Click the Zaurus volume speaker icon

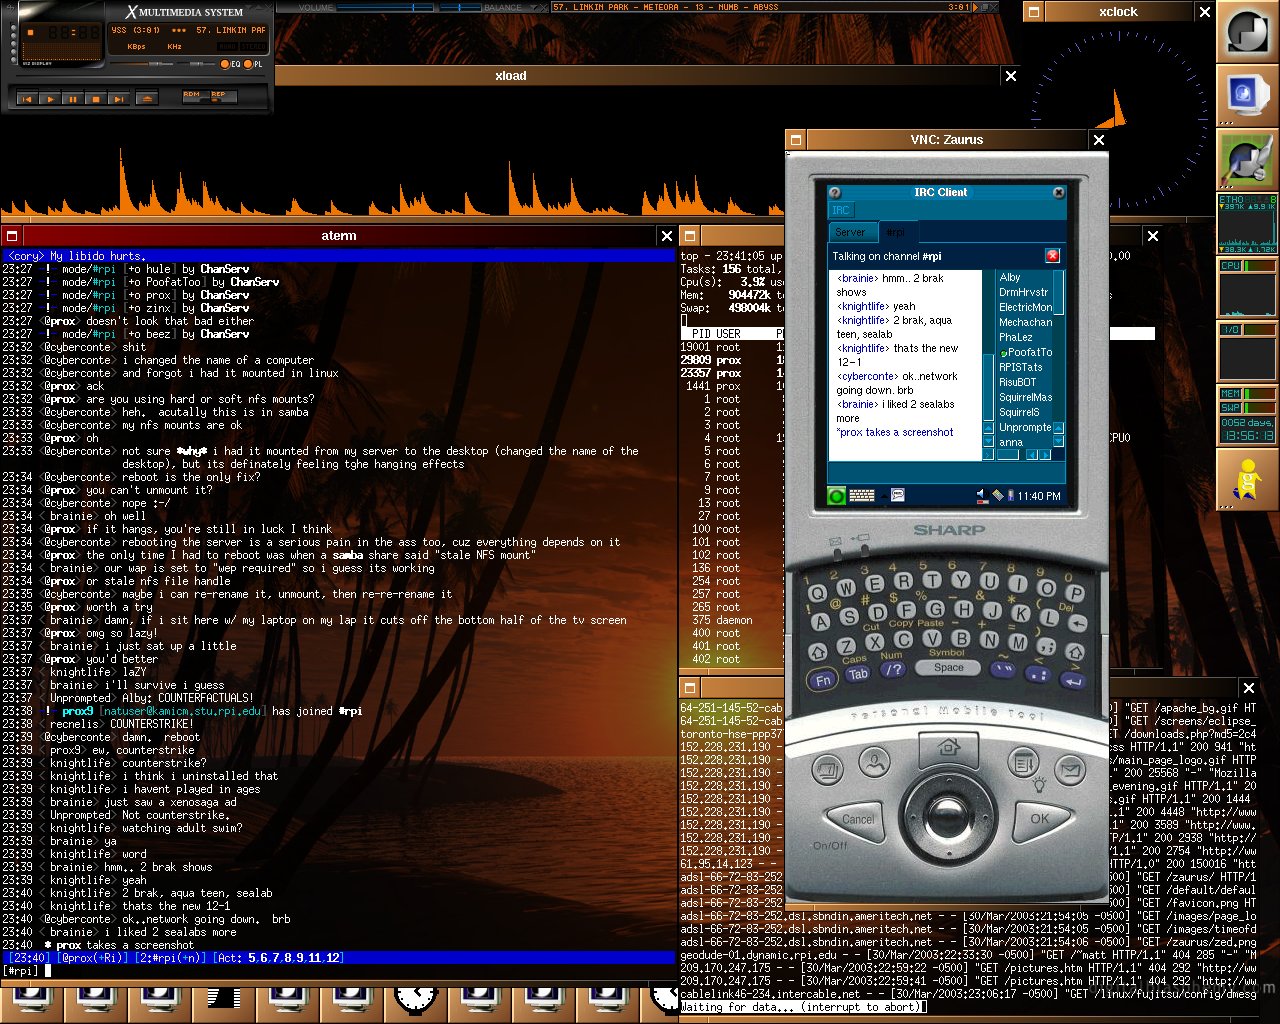(x=982, y=495)
